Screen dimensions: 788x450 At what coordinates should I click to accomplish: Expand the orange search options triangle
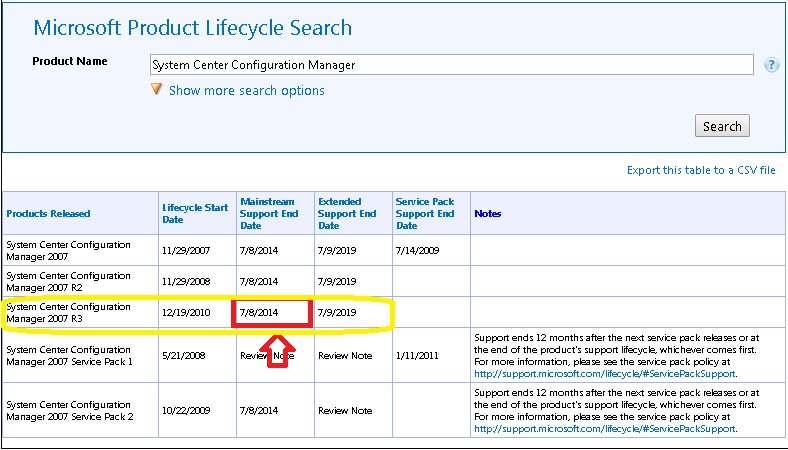coord(157,89)
